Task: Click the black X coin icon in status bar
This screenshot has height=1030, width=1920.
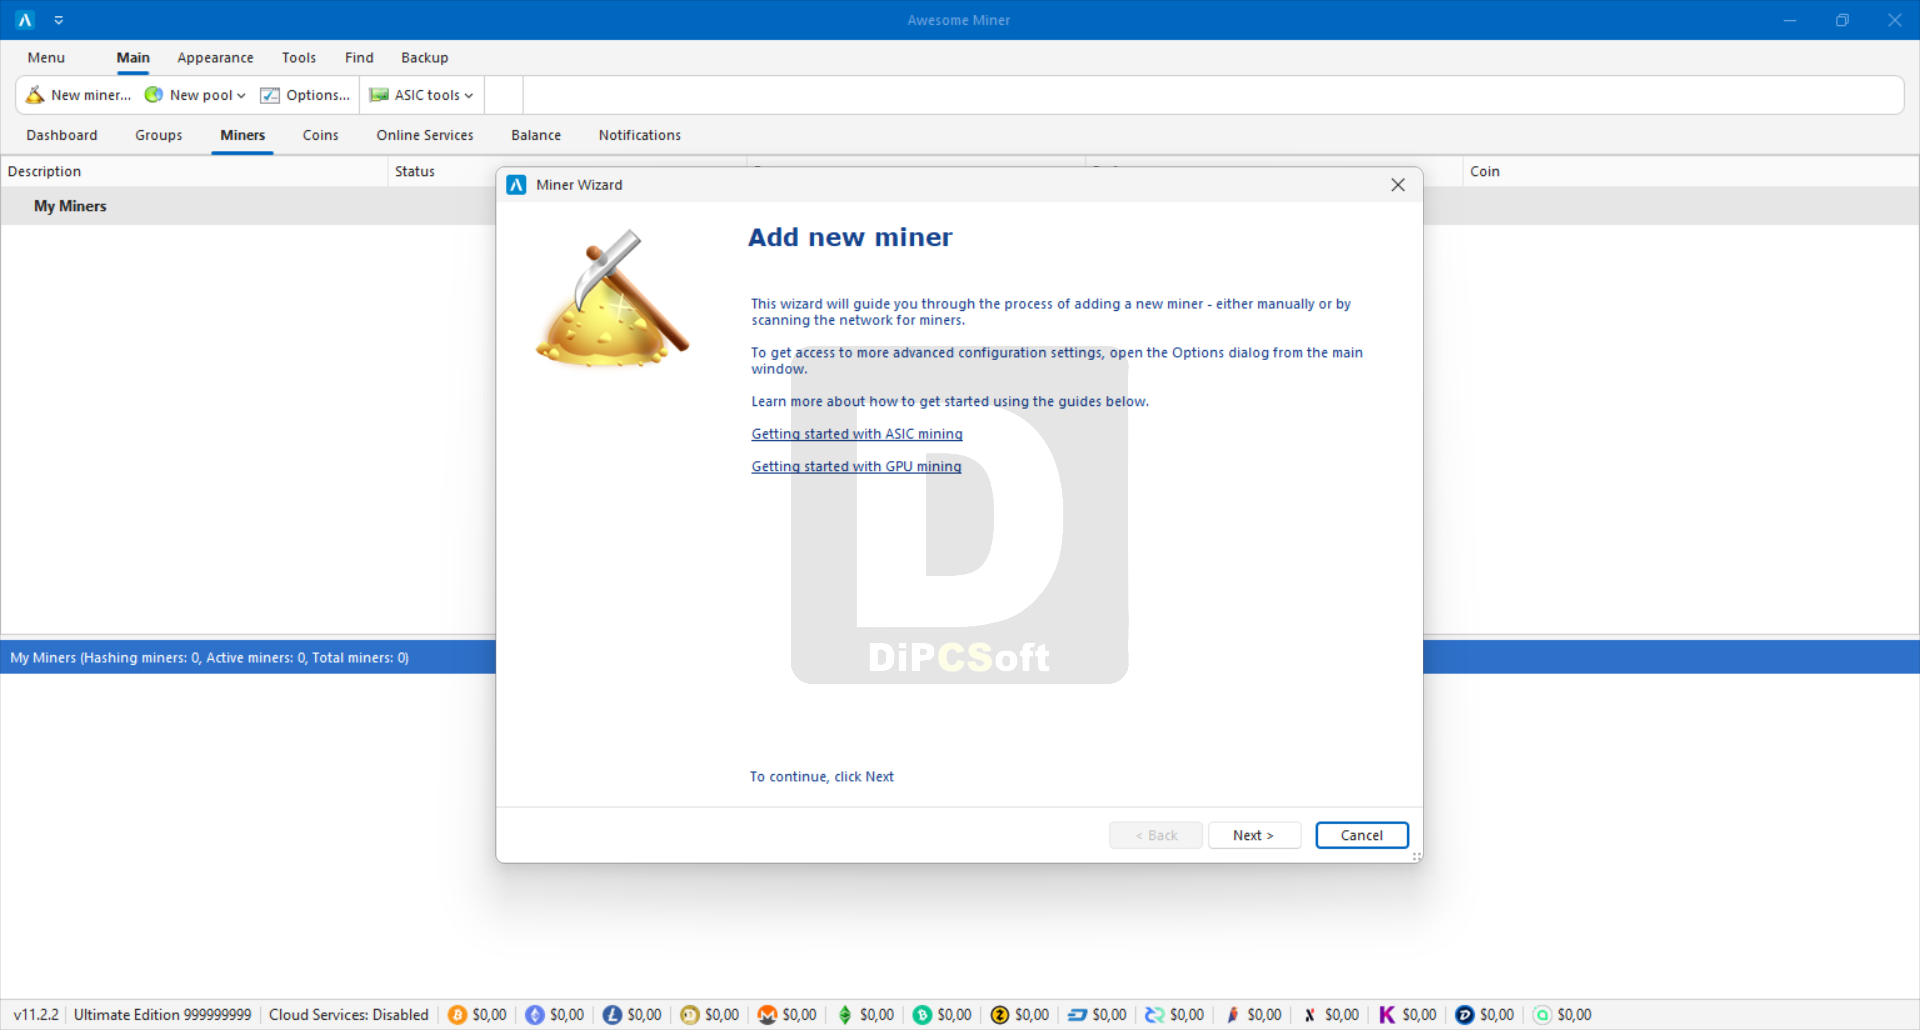Action: coord(1310,1015)
